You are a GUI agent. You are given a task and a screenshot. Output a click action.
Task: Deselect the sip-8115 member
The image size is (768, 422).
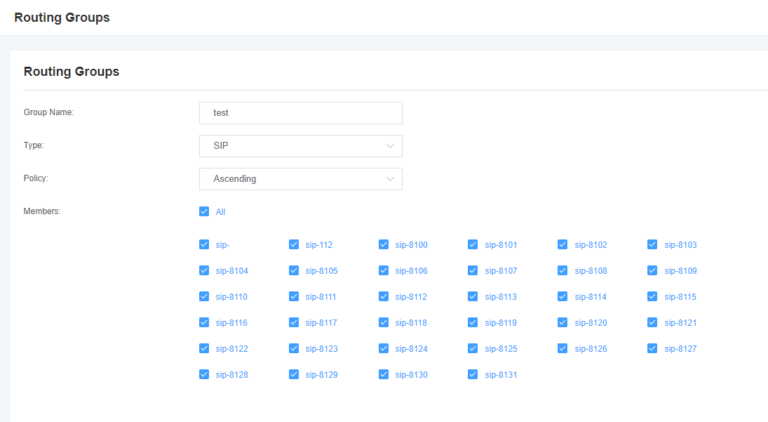[x=652, y=296]
